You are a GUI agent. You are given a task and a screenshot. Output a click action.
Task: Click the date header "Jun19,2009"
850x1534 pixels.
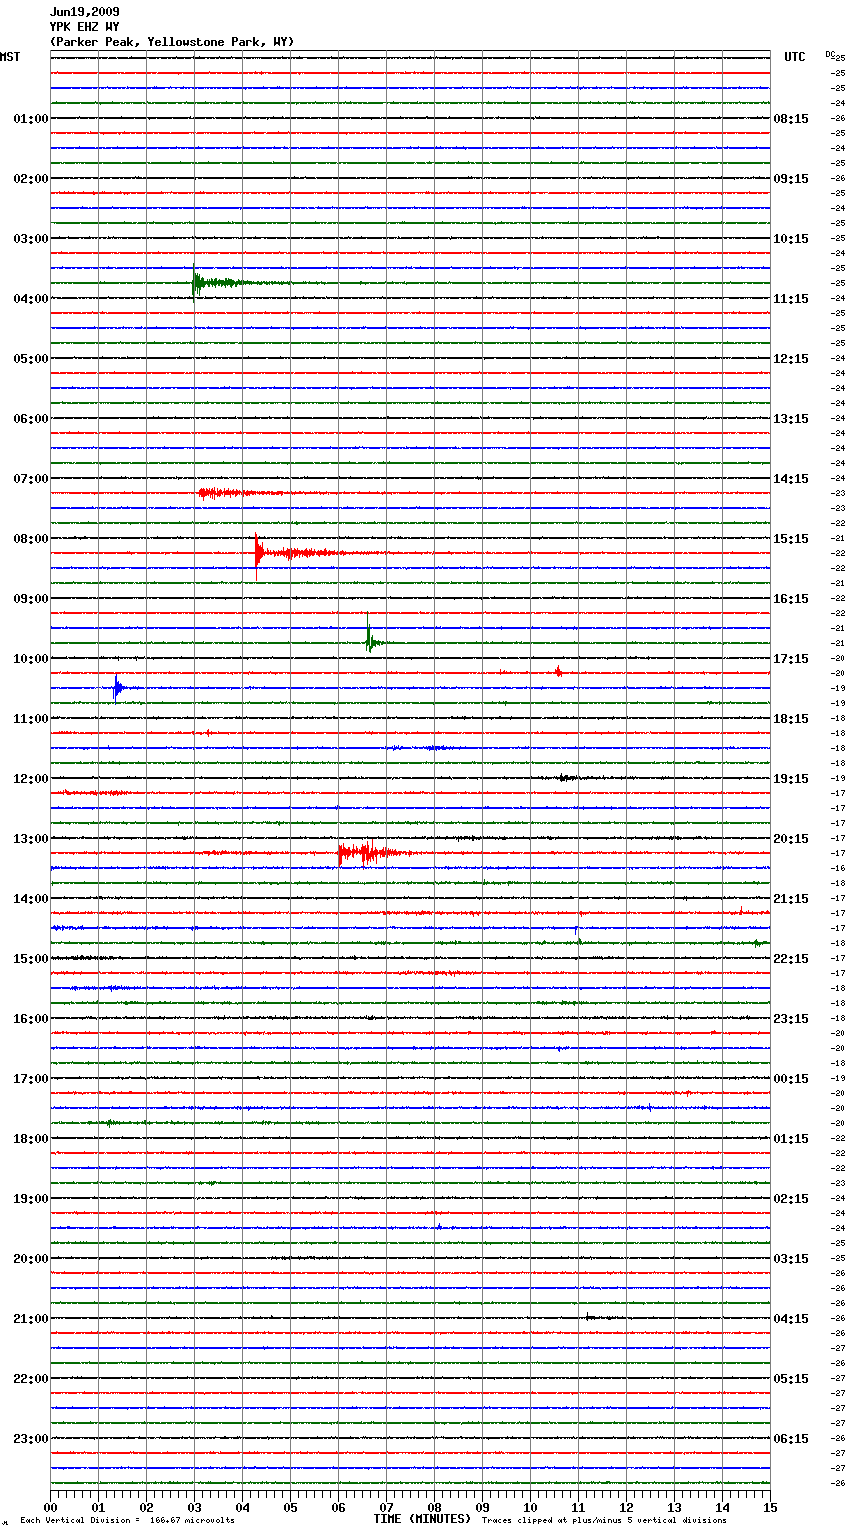84,12
